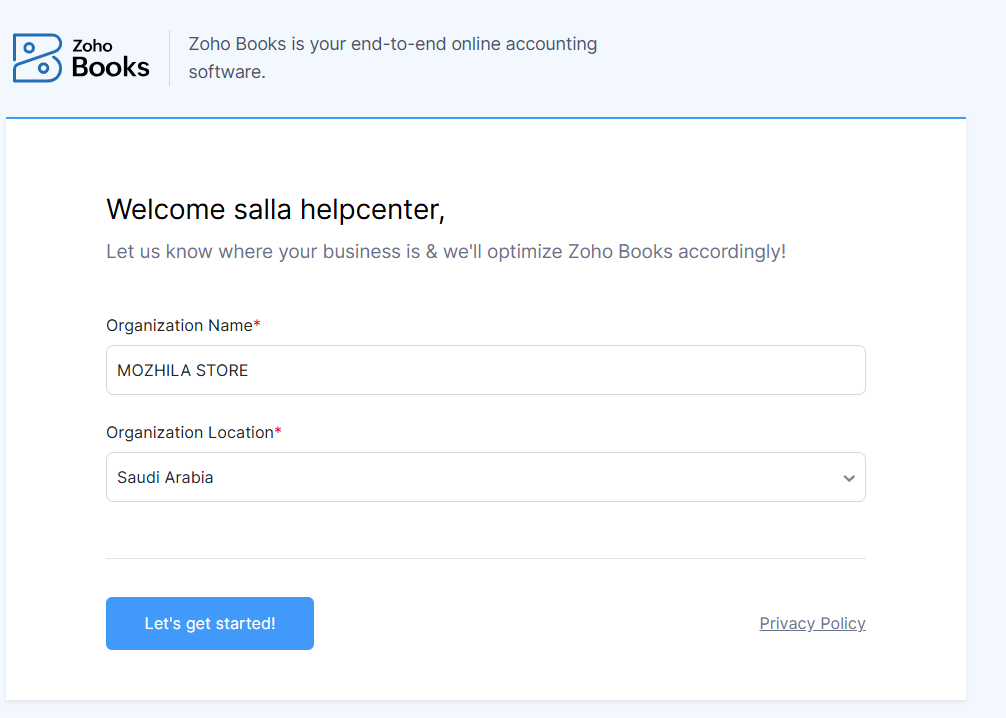Click the "Welcome salla helpcenter," heading

point(275,210)
